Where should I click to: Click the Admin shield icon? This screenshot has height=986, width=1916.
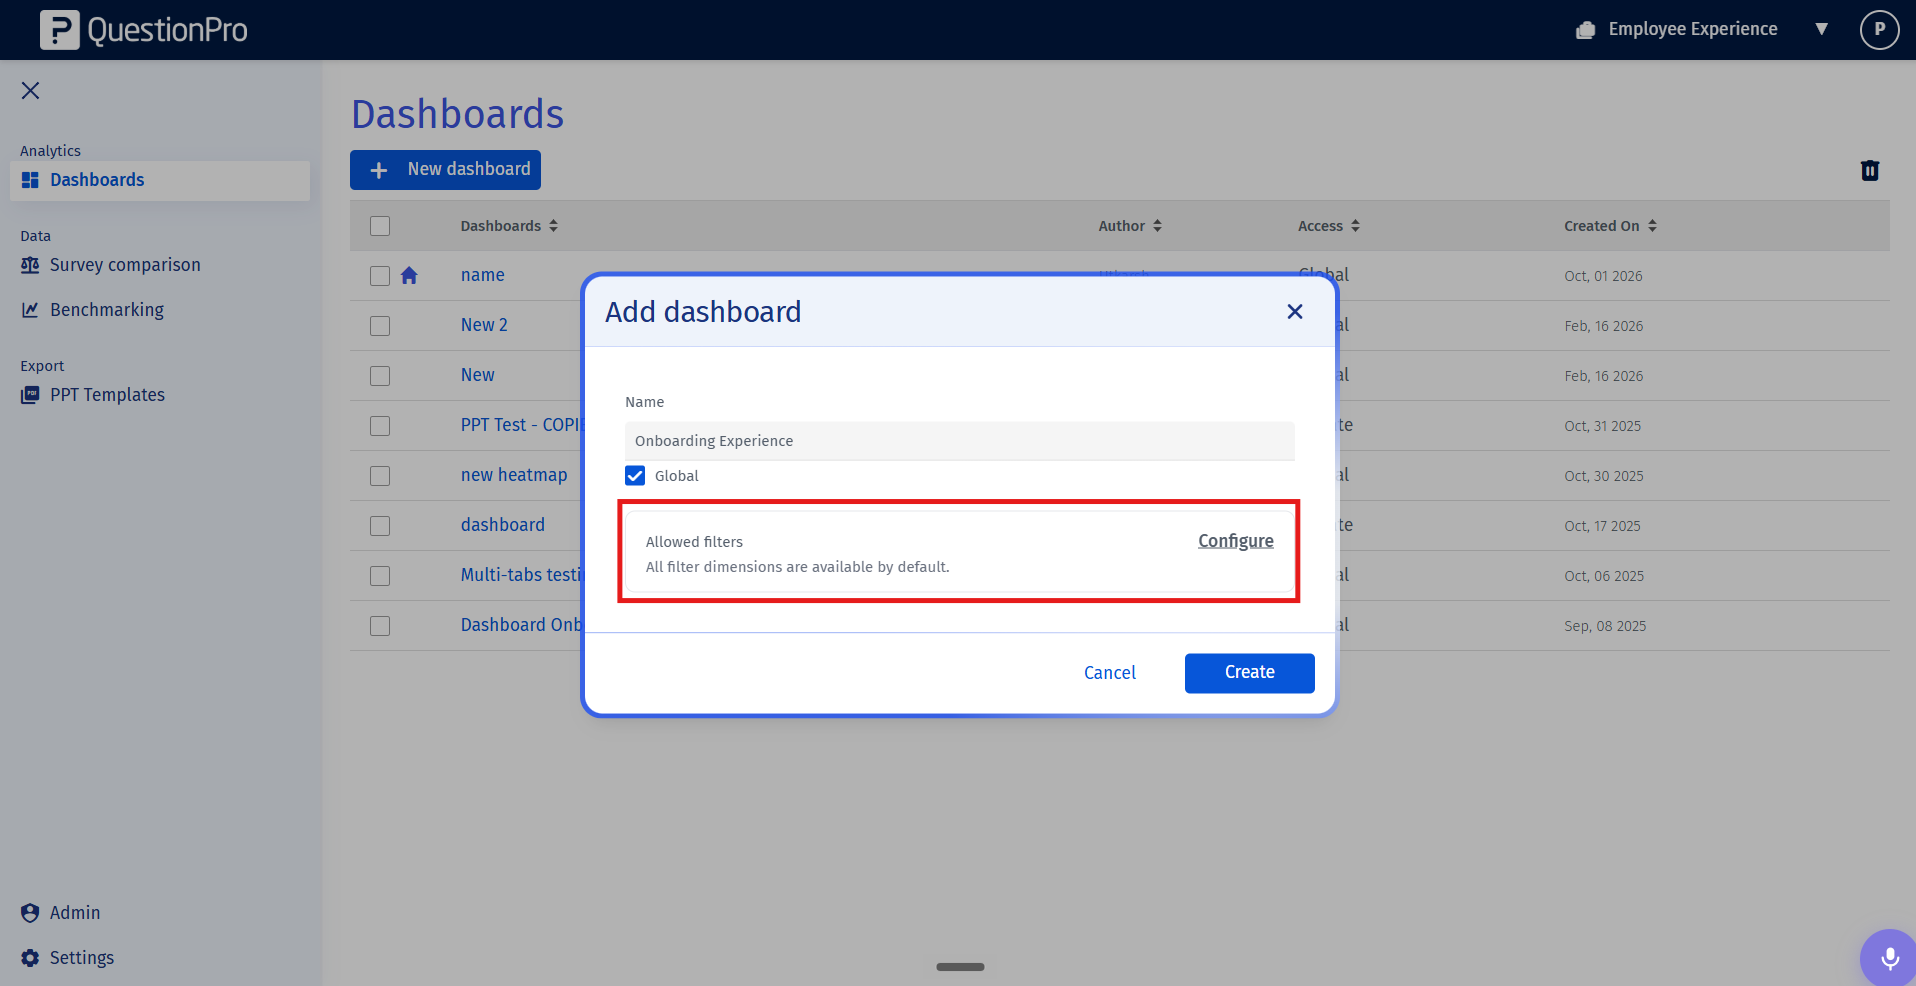tap(30, 913)
